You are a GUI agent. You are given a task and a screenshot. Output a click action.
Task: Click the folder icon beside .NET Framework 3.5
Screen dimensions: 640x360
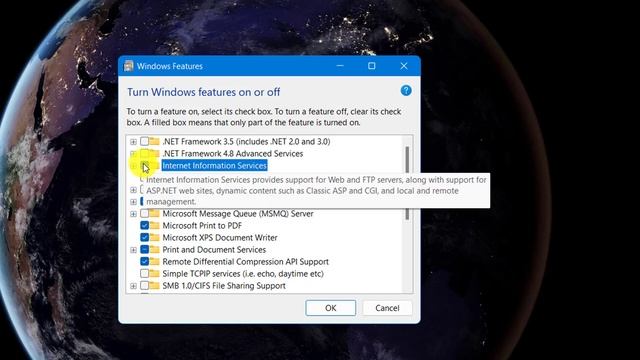tap(154, 141)
